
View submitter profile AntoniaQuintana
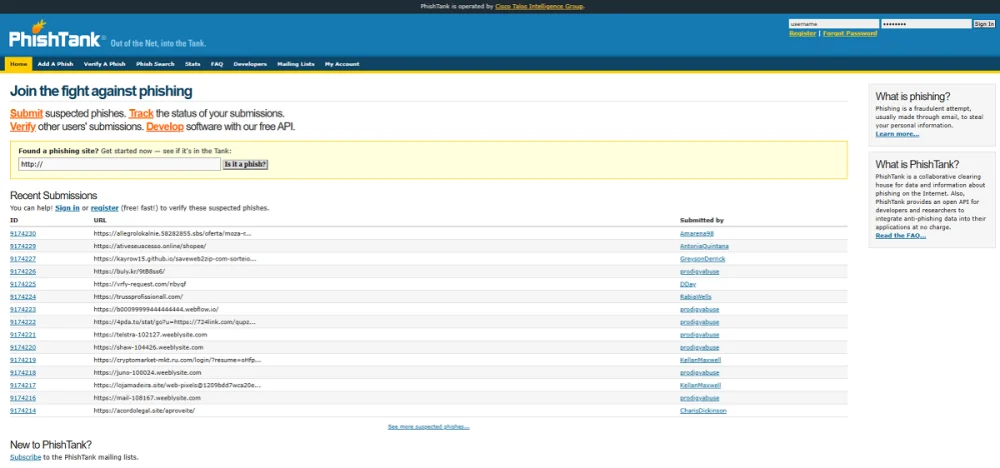pos(704,246)
